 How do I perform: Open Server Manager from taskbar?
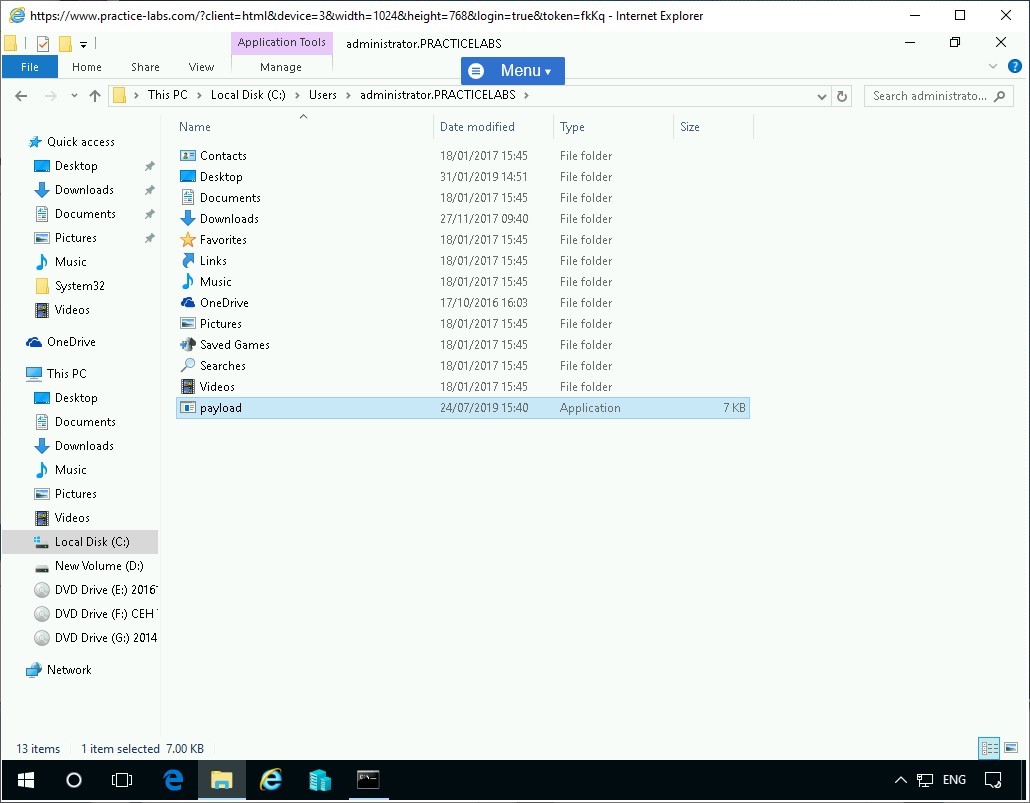(x=319, y=780)
